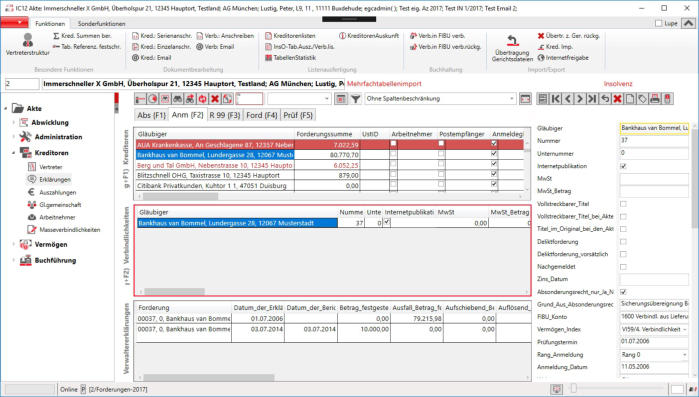Toggle Absonderungsrecht_nur_le_N checkbox

[x=623, y=292]
